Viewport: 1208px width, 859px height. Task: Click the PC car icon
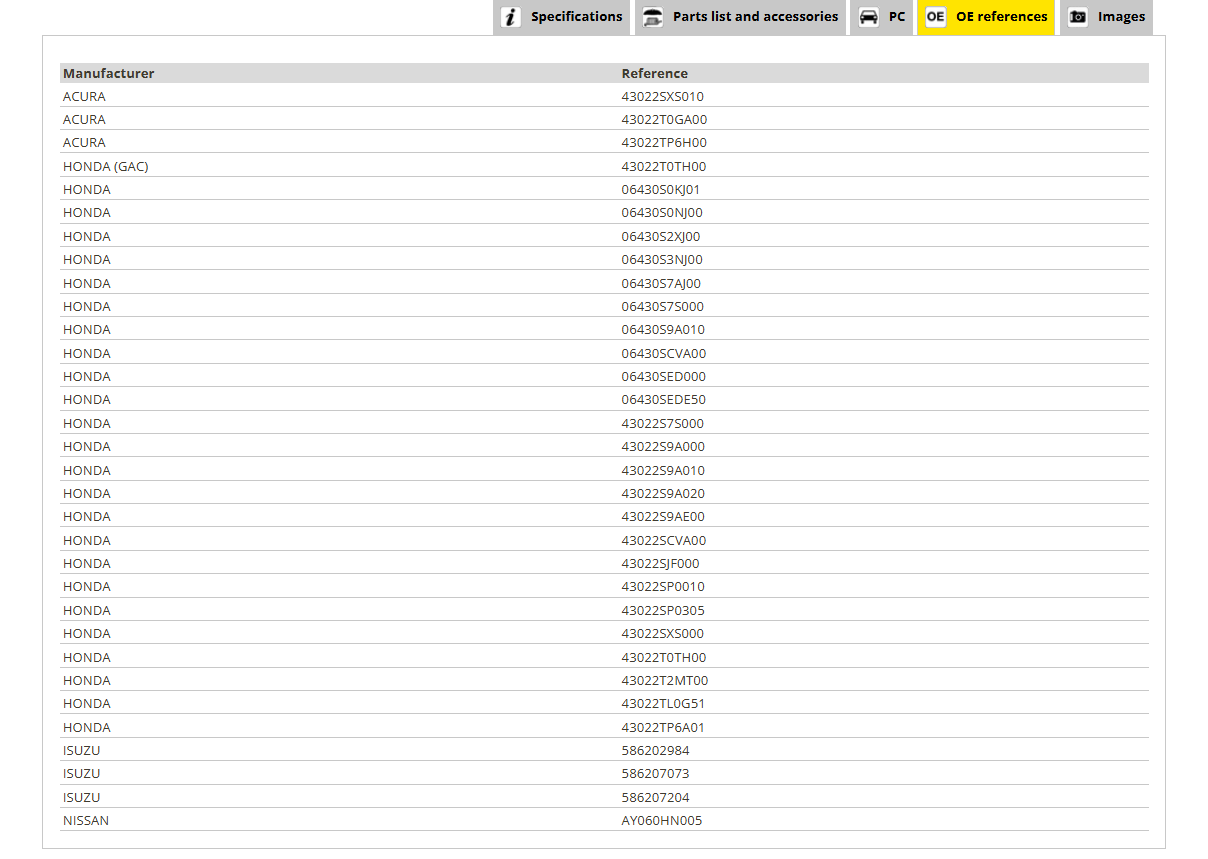click(x=869, y=16)
